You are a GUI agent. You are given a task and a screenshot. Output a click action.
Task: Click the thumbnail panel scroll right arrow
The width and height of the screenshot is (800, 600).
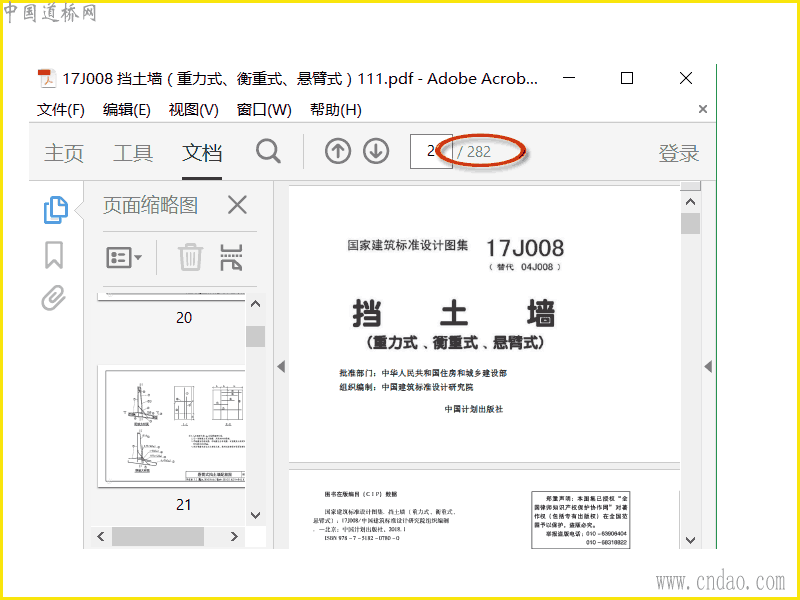tap(234, 536)
